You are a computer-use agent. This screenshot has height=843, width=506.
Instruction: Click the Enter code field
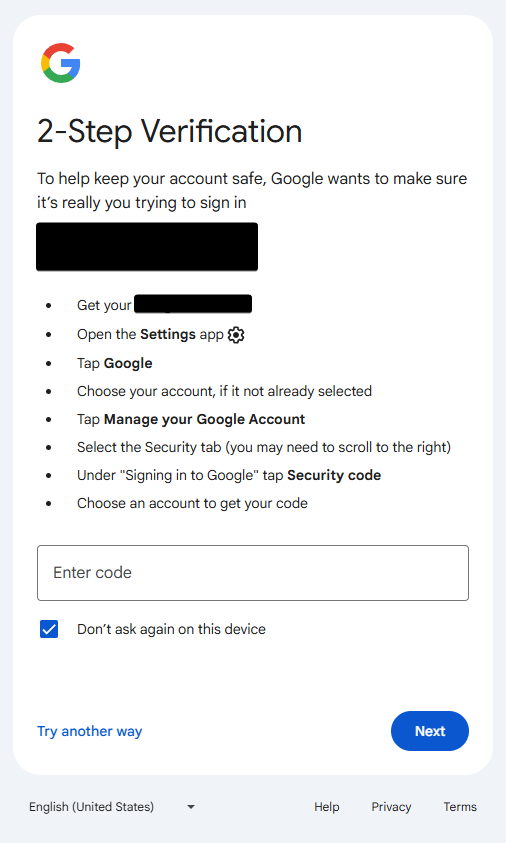pyautogui.click(x=253, y=573)
